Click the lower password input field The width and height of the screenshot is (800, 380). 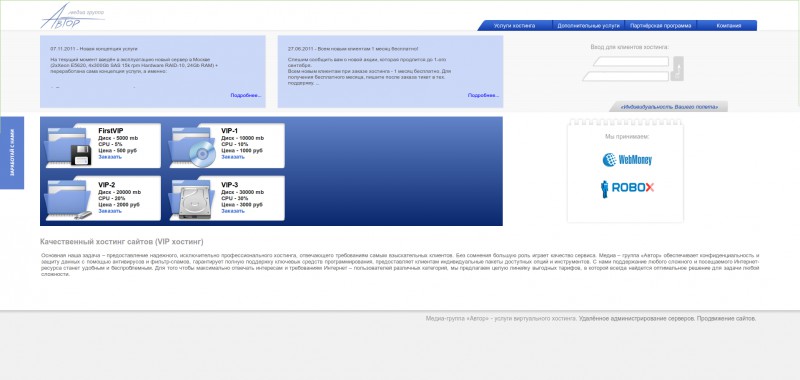coord(626,77)
